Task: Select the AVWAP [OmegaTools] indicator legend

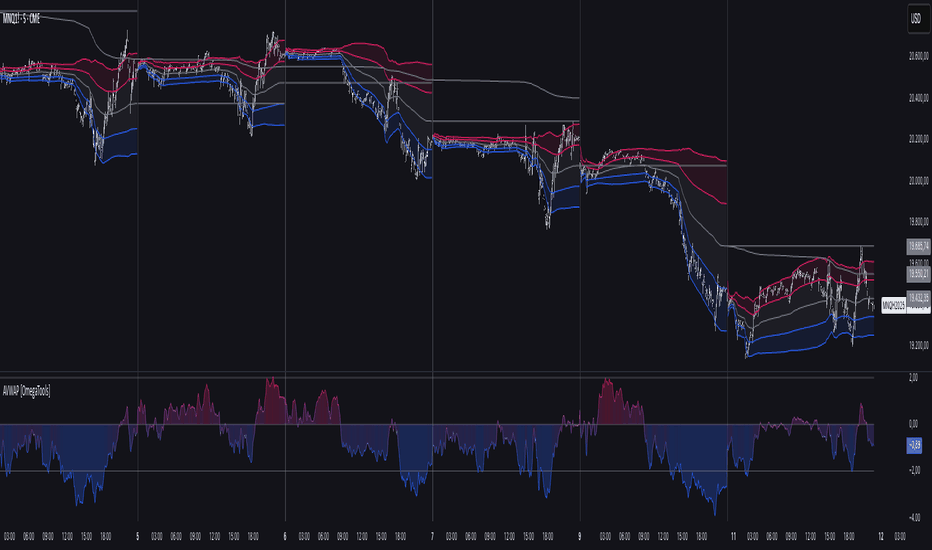Action: [x=27, y=391]
